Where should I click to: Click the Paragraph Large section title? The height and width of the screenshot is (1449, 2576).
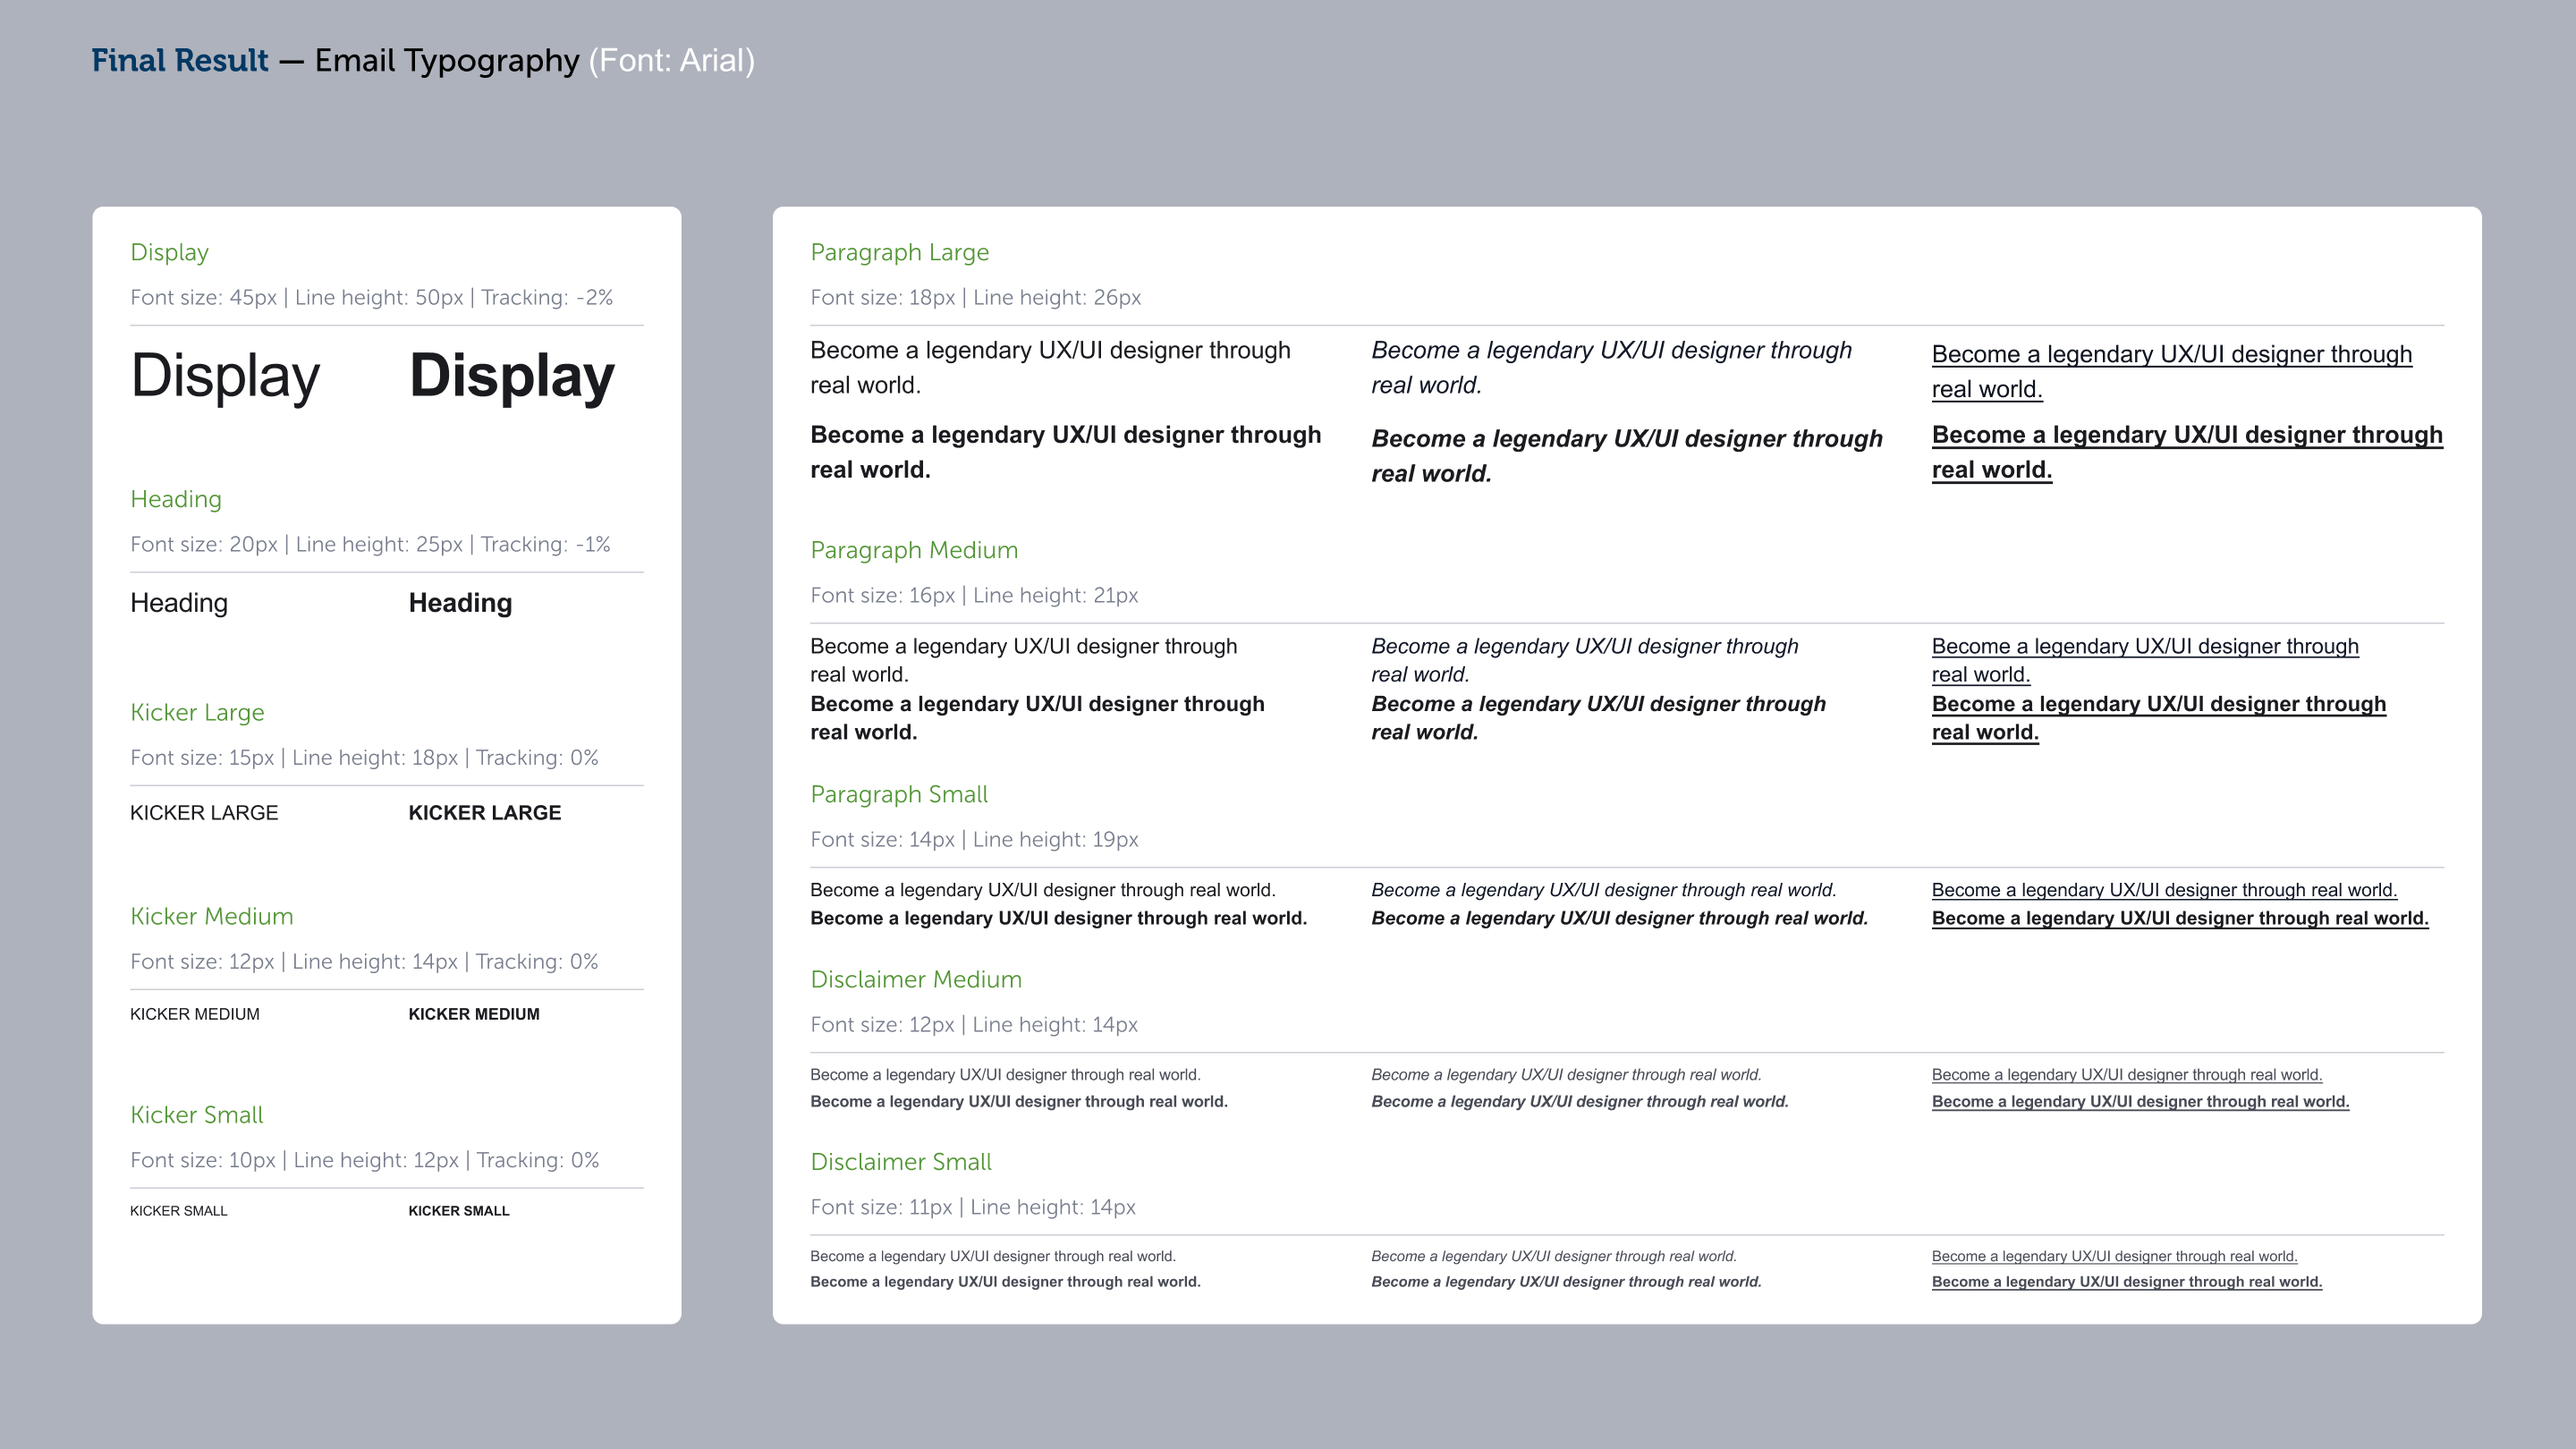click(x=899, y=252)
